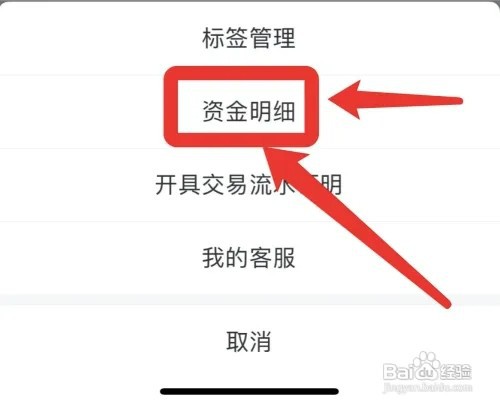Open the jingyan.baidu.com watermark link
The image size is (500, 405).
tap(428, 387)
